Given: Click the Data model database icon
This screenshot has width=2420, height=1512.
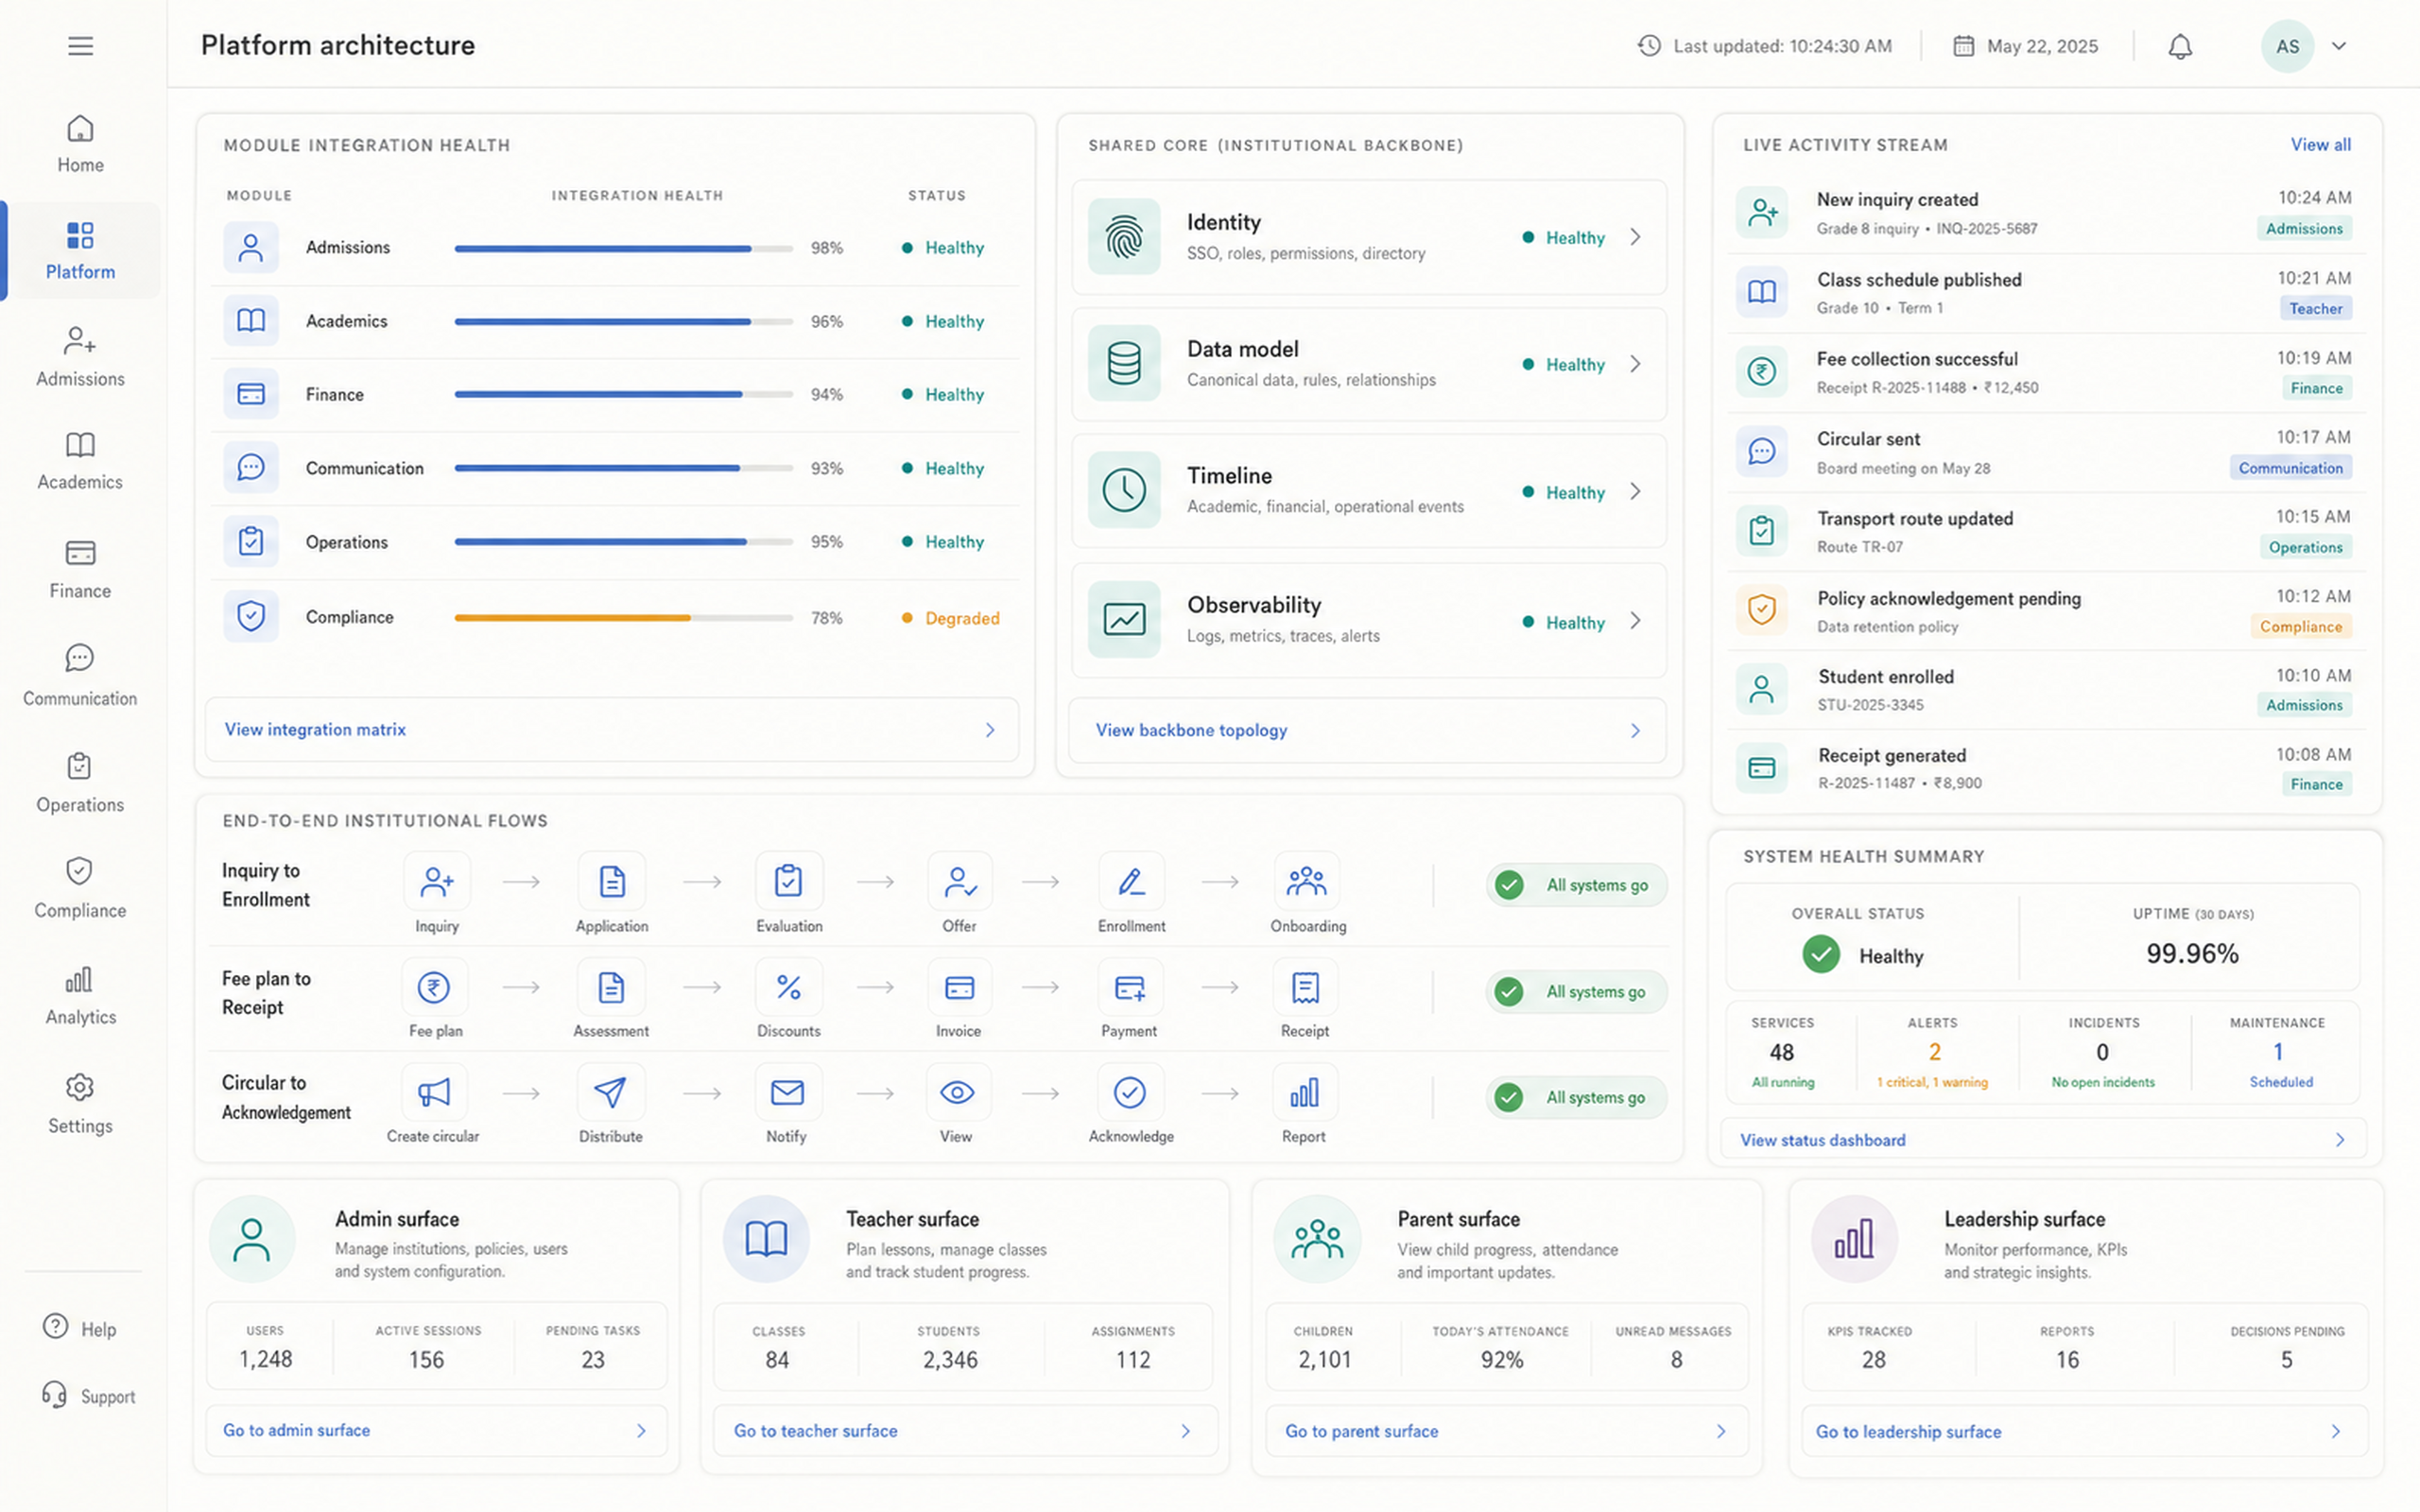Looking at the screenshot, I should pos(1124,363).
